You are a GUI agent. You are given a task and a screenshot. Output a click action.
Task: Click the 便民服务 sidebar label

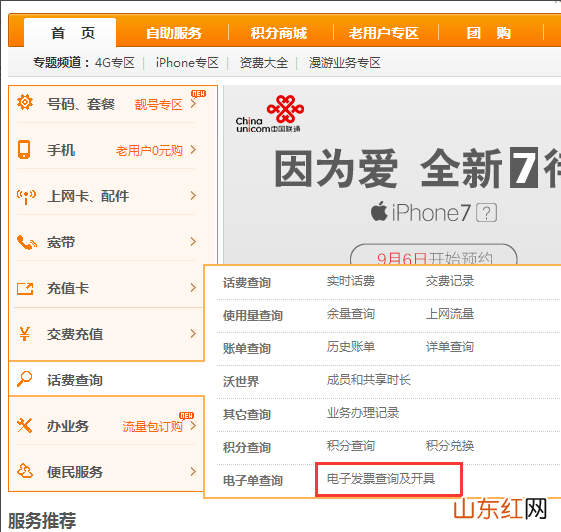pyautogui.click(x=75, y=472)
